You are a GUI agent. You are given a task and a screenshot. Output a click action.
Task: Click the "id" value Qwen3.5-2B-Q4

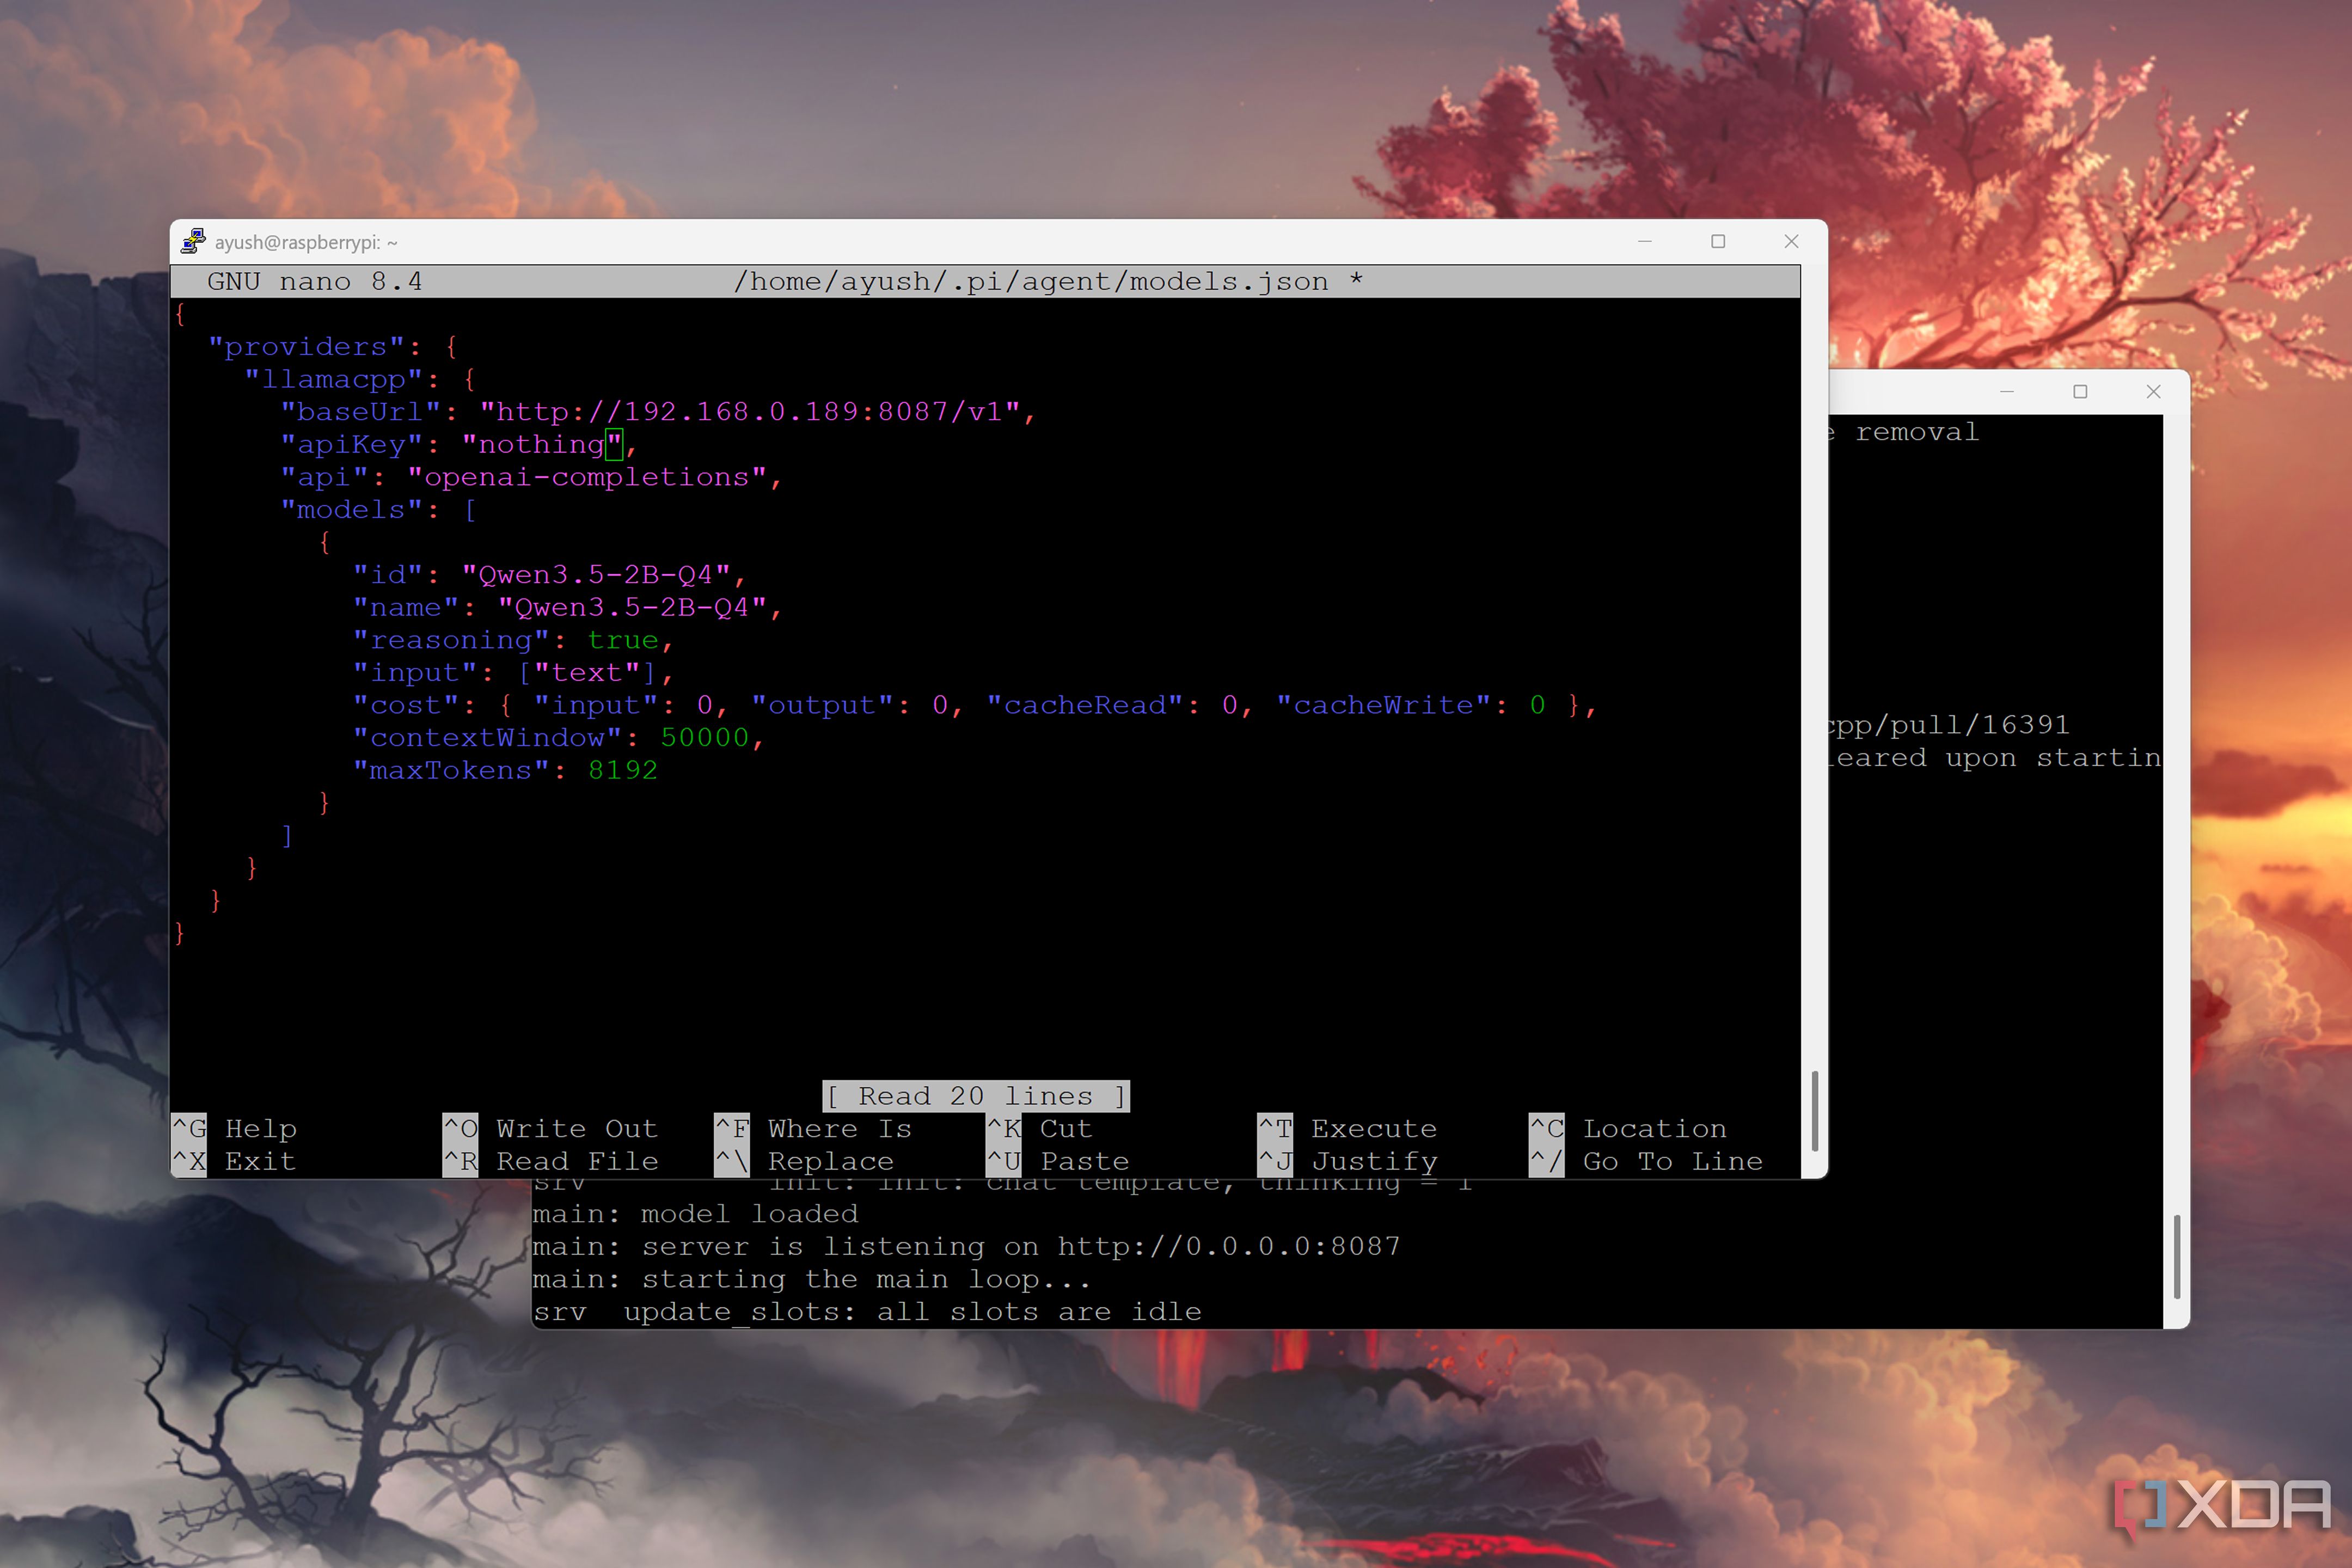click(x=596, y=575)
